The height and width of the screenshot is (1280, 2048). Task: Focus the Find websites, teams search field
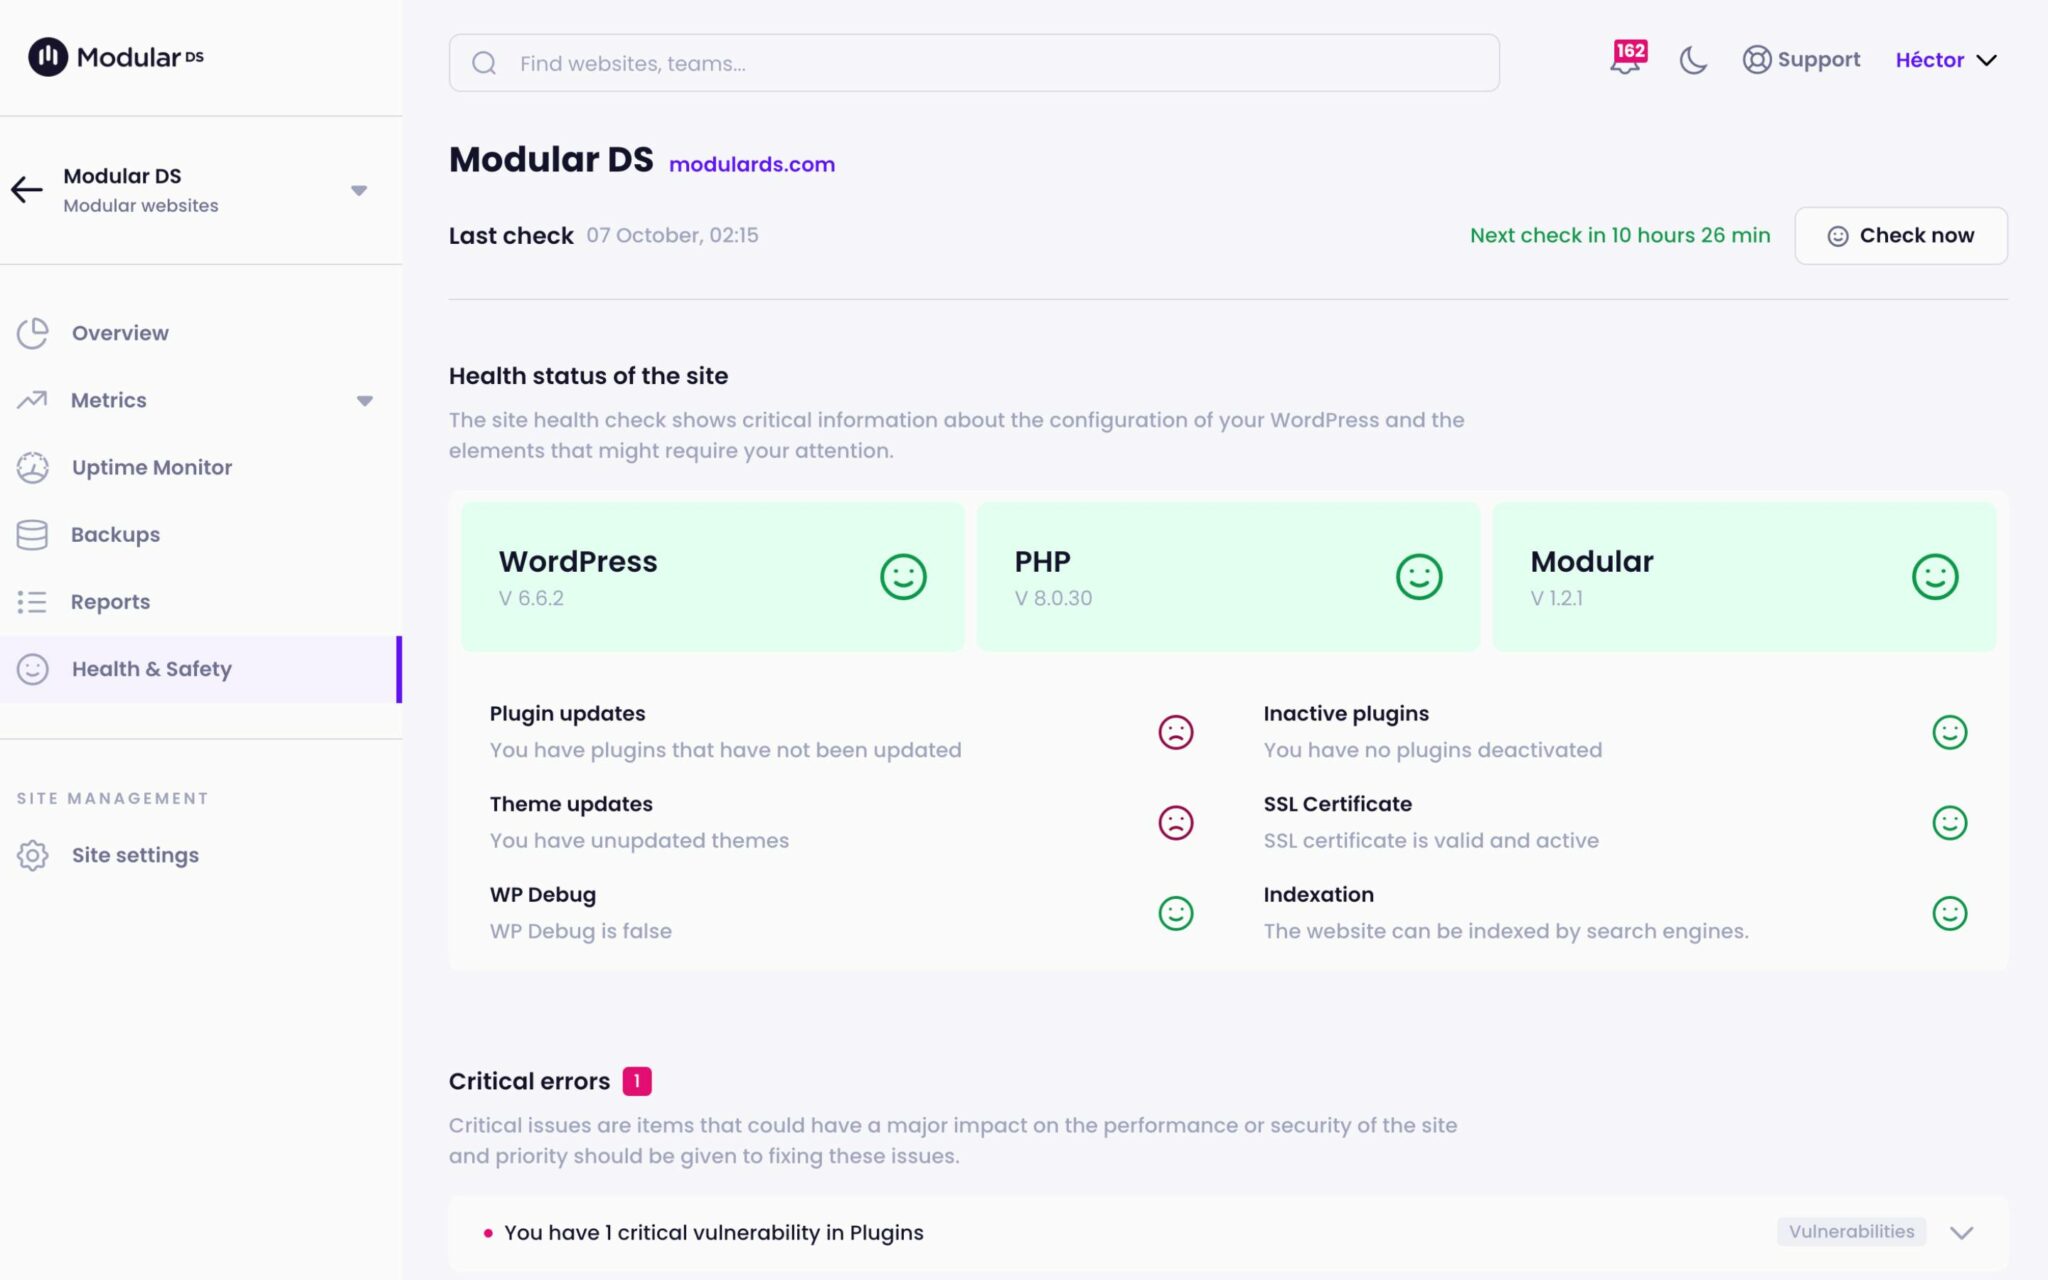click(973, 63)
